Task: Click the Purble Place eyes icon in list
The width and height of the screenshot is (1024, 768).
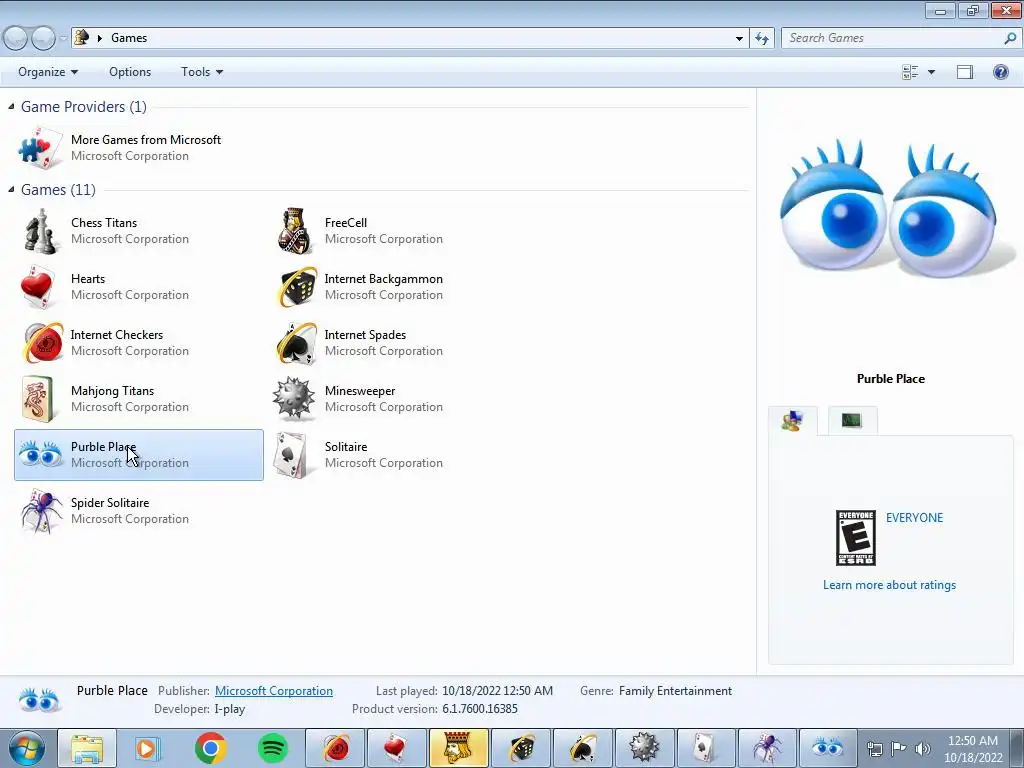Action: pos(40,454)
